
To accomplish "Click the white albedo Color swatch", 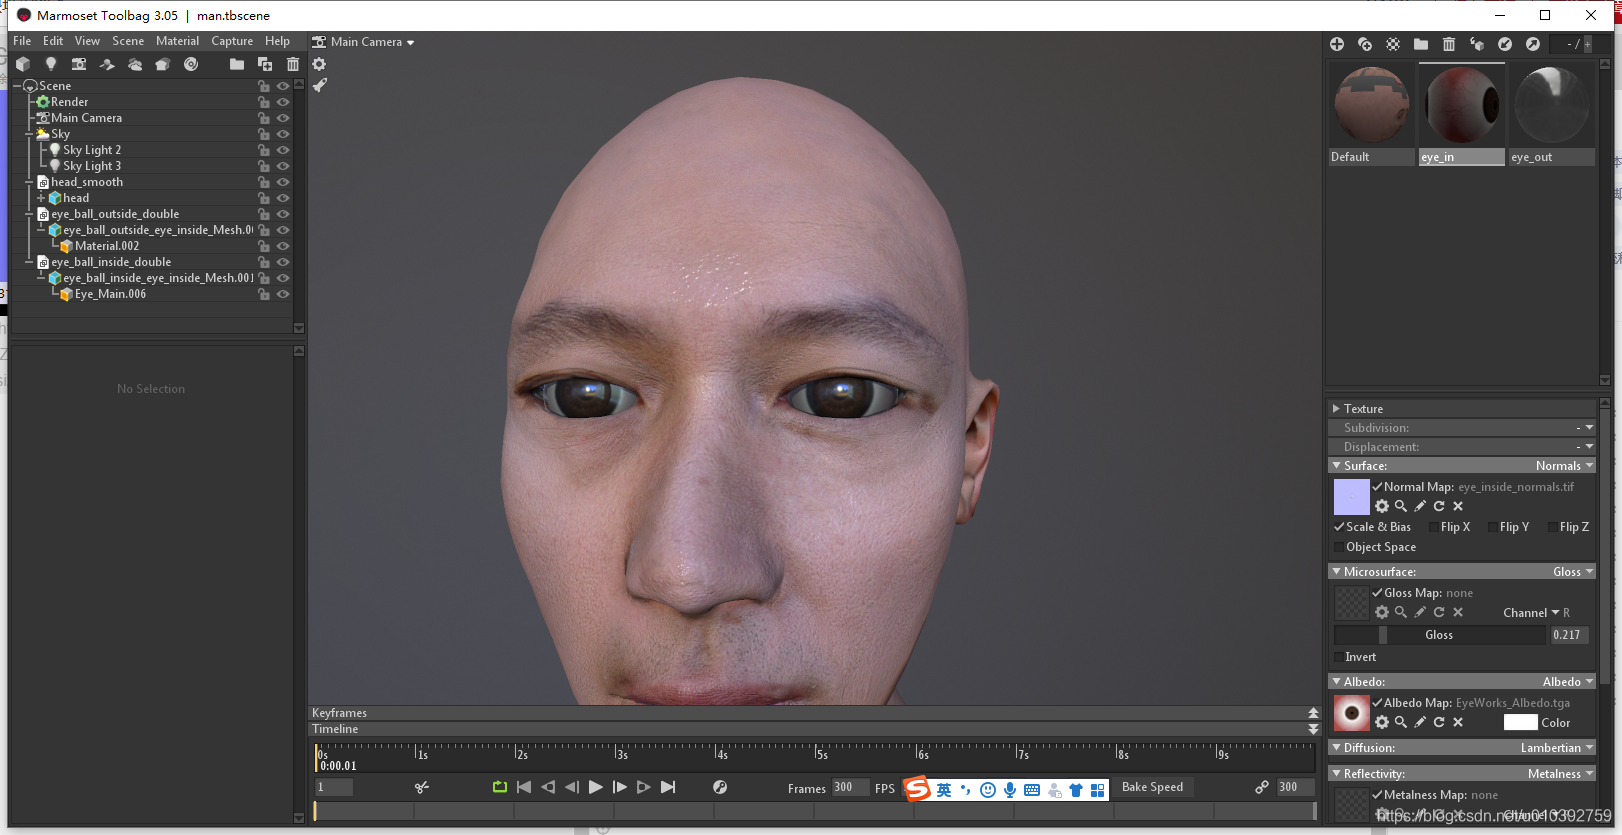I will pos(1520,722).
